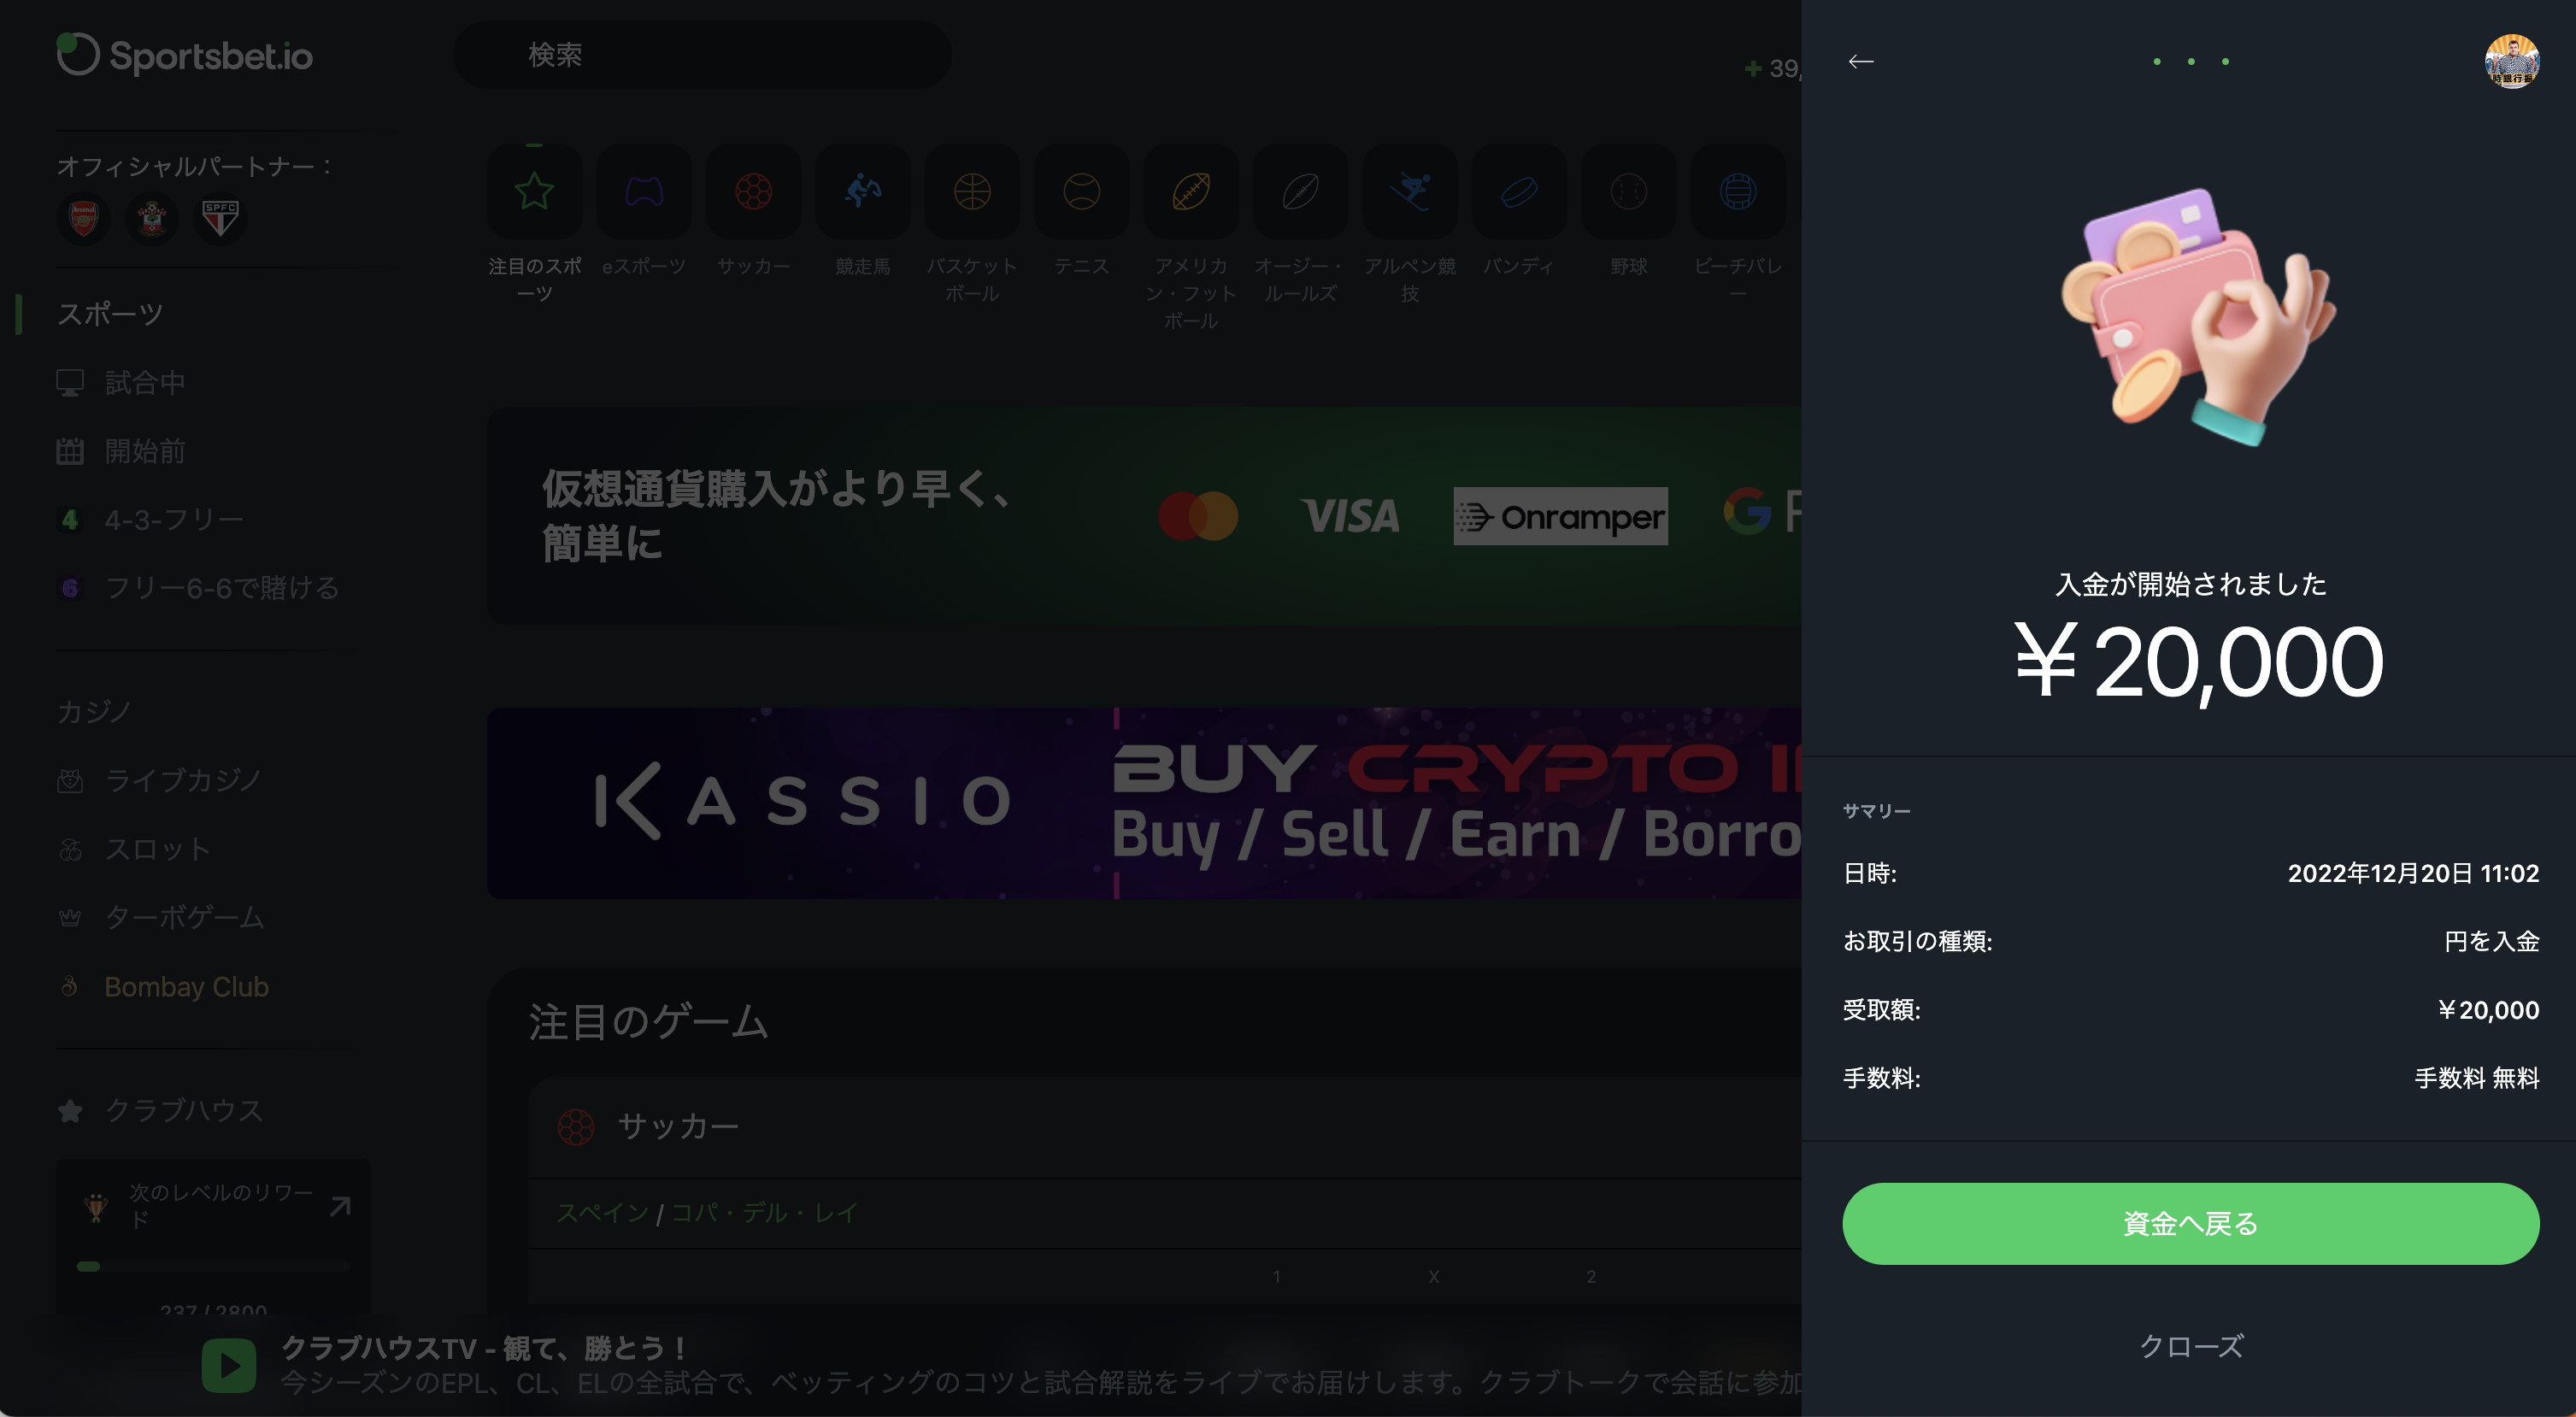Click the 検索 search field
This screenshot has height=1417, width=2576.
tap(702, 55)
